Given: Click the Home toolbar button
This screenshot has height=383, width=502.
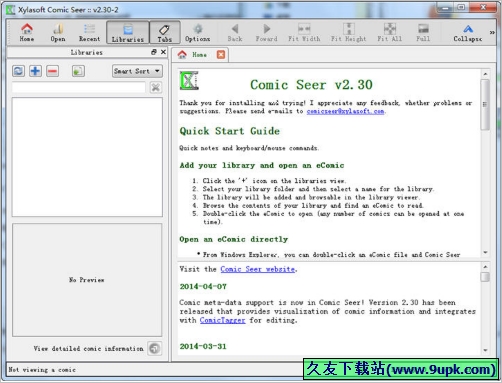Looking at the screenshot, I should [27, 32].
